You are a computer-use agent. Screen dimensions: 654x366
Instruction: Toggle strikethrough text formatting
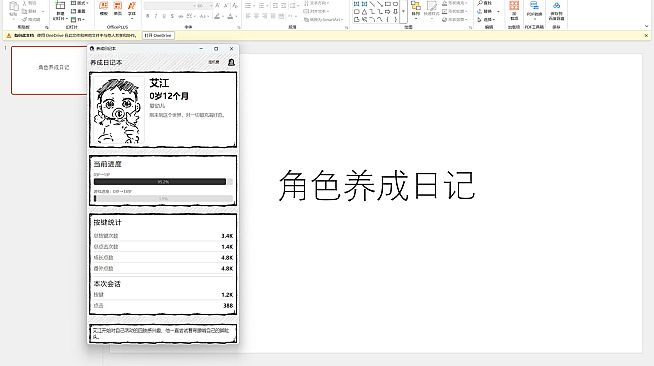coord(172,16)
